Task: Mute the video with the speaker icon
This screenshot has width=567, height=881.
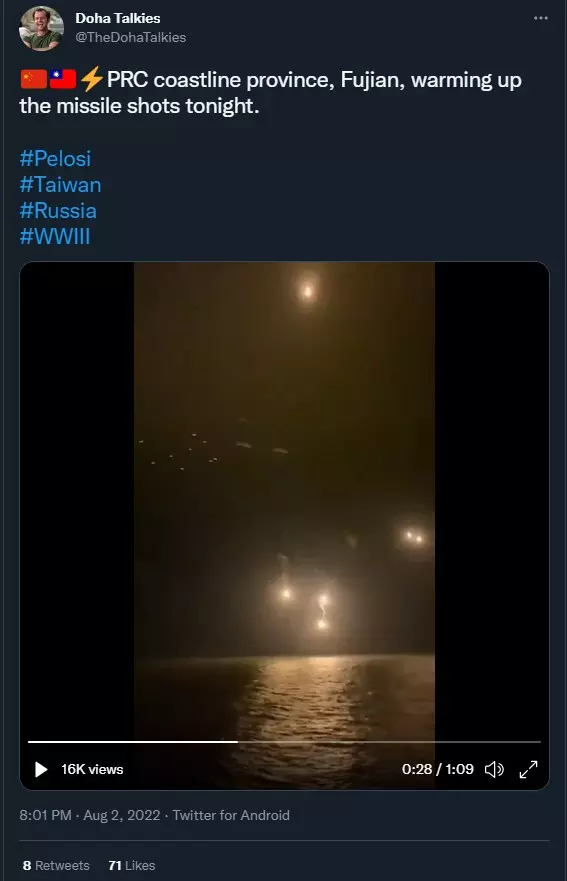Action: tap(494, 769)
